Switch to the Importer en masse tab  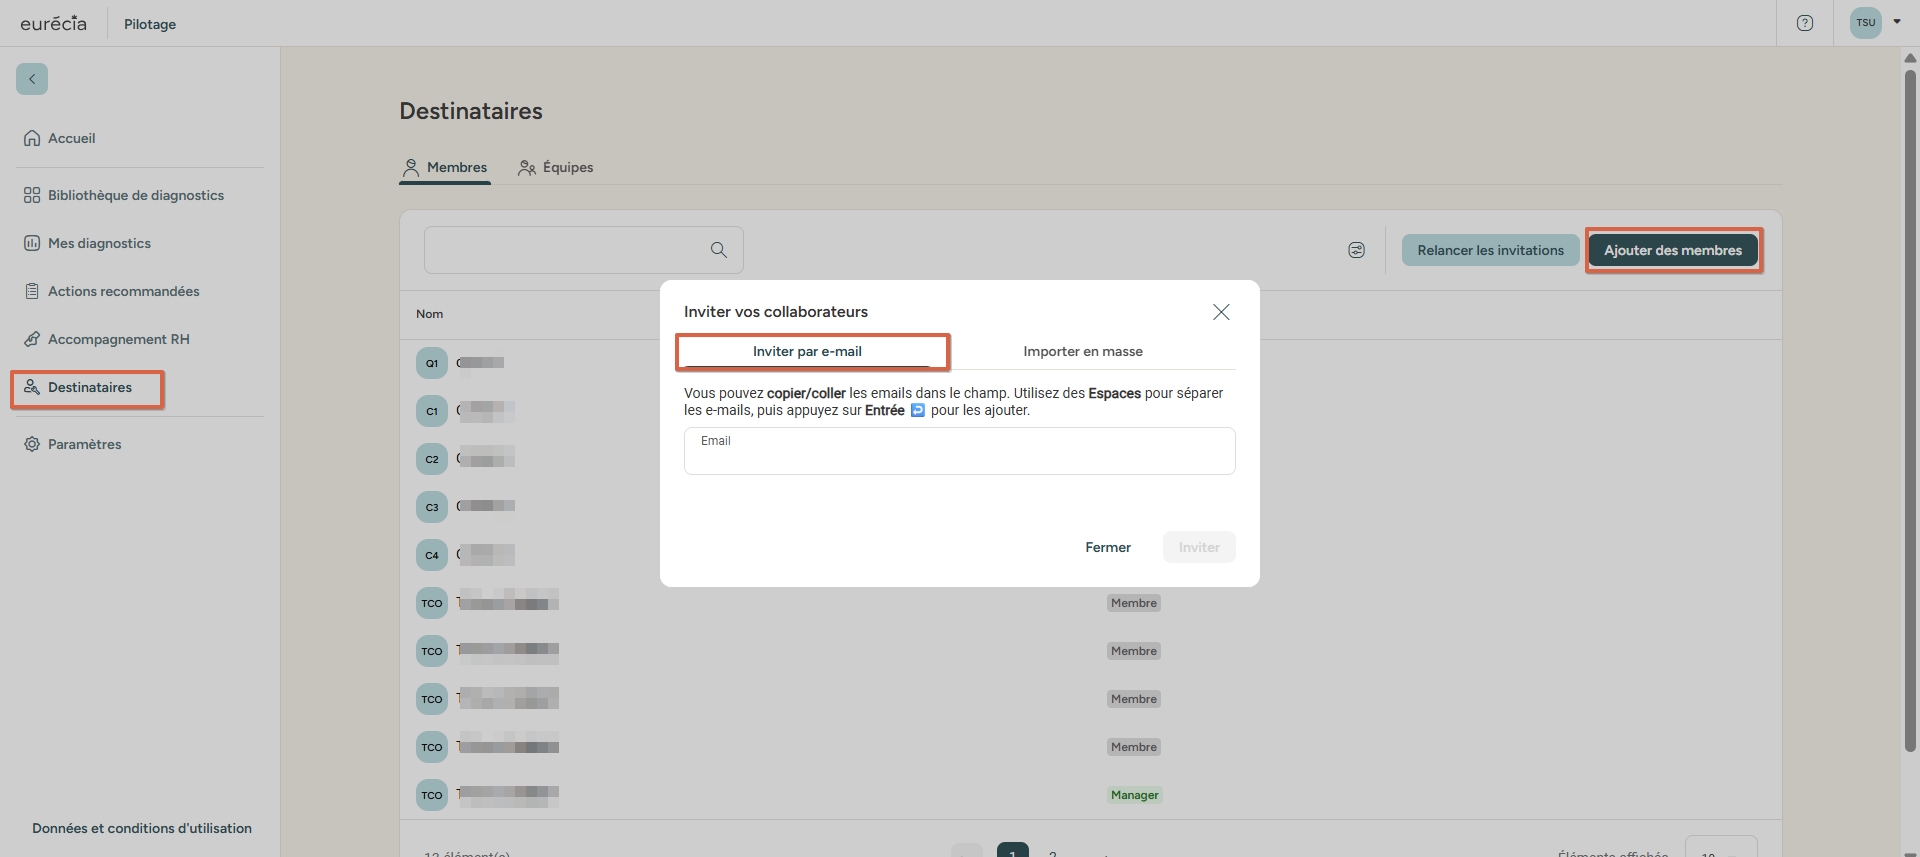[1082, 351]
